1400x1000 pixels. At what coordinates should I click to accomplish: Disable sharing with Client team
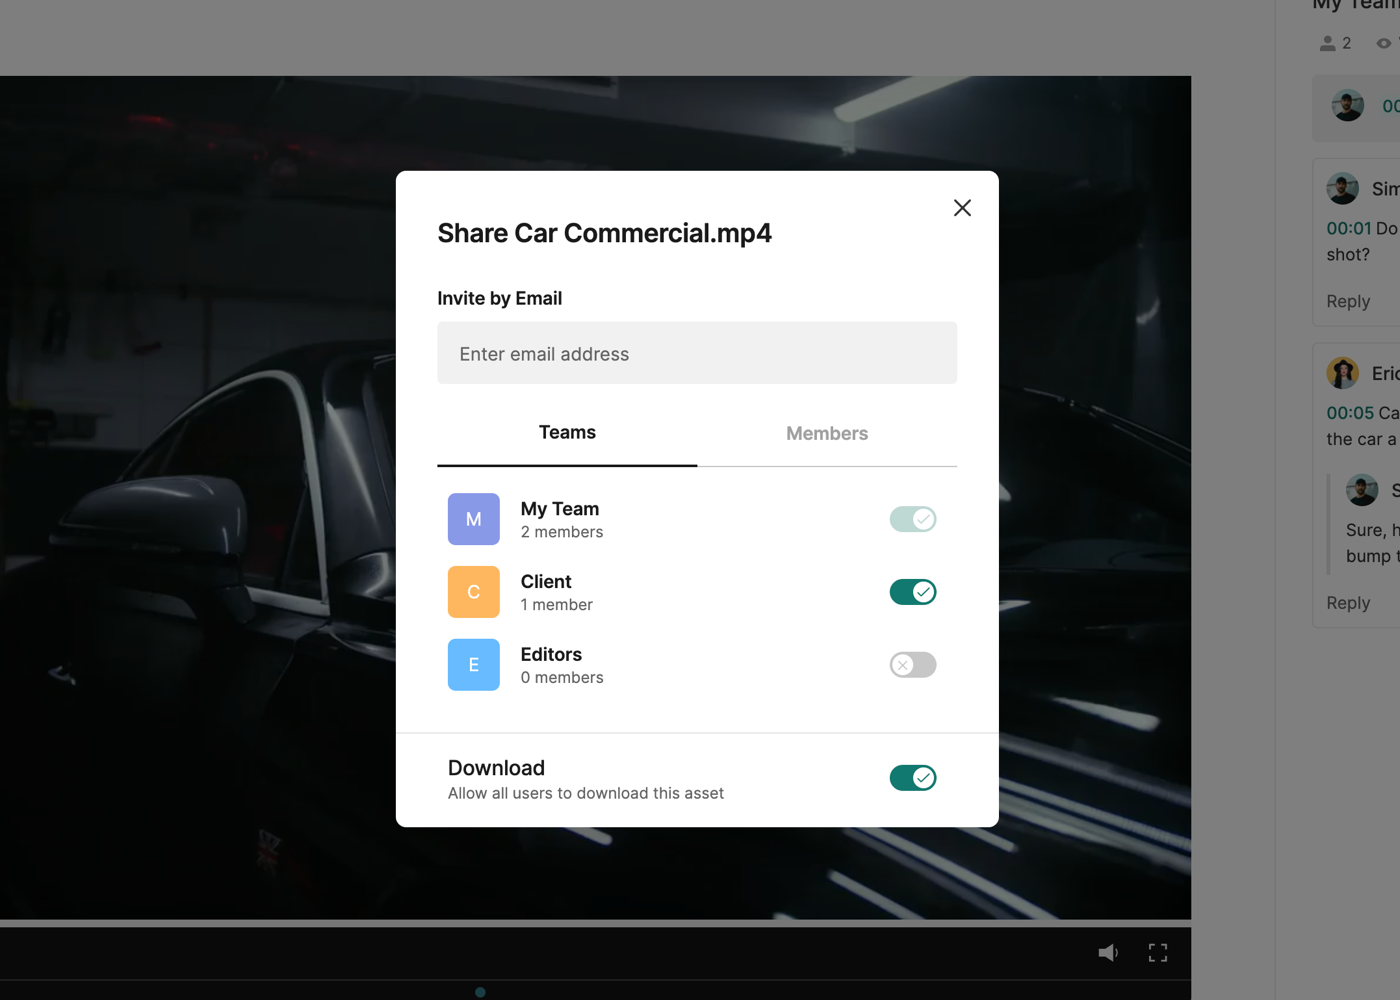pyautogui.click(x=912, y=592)
